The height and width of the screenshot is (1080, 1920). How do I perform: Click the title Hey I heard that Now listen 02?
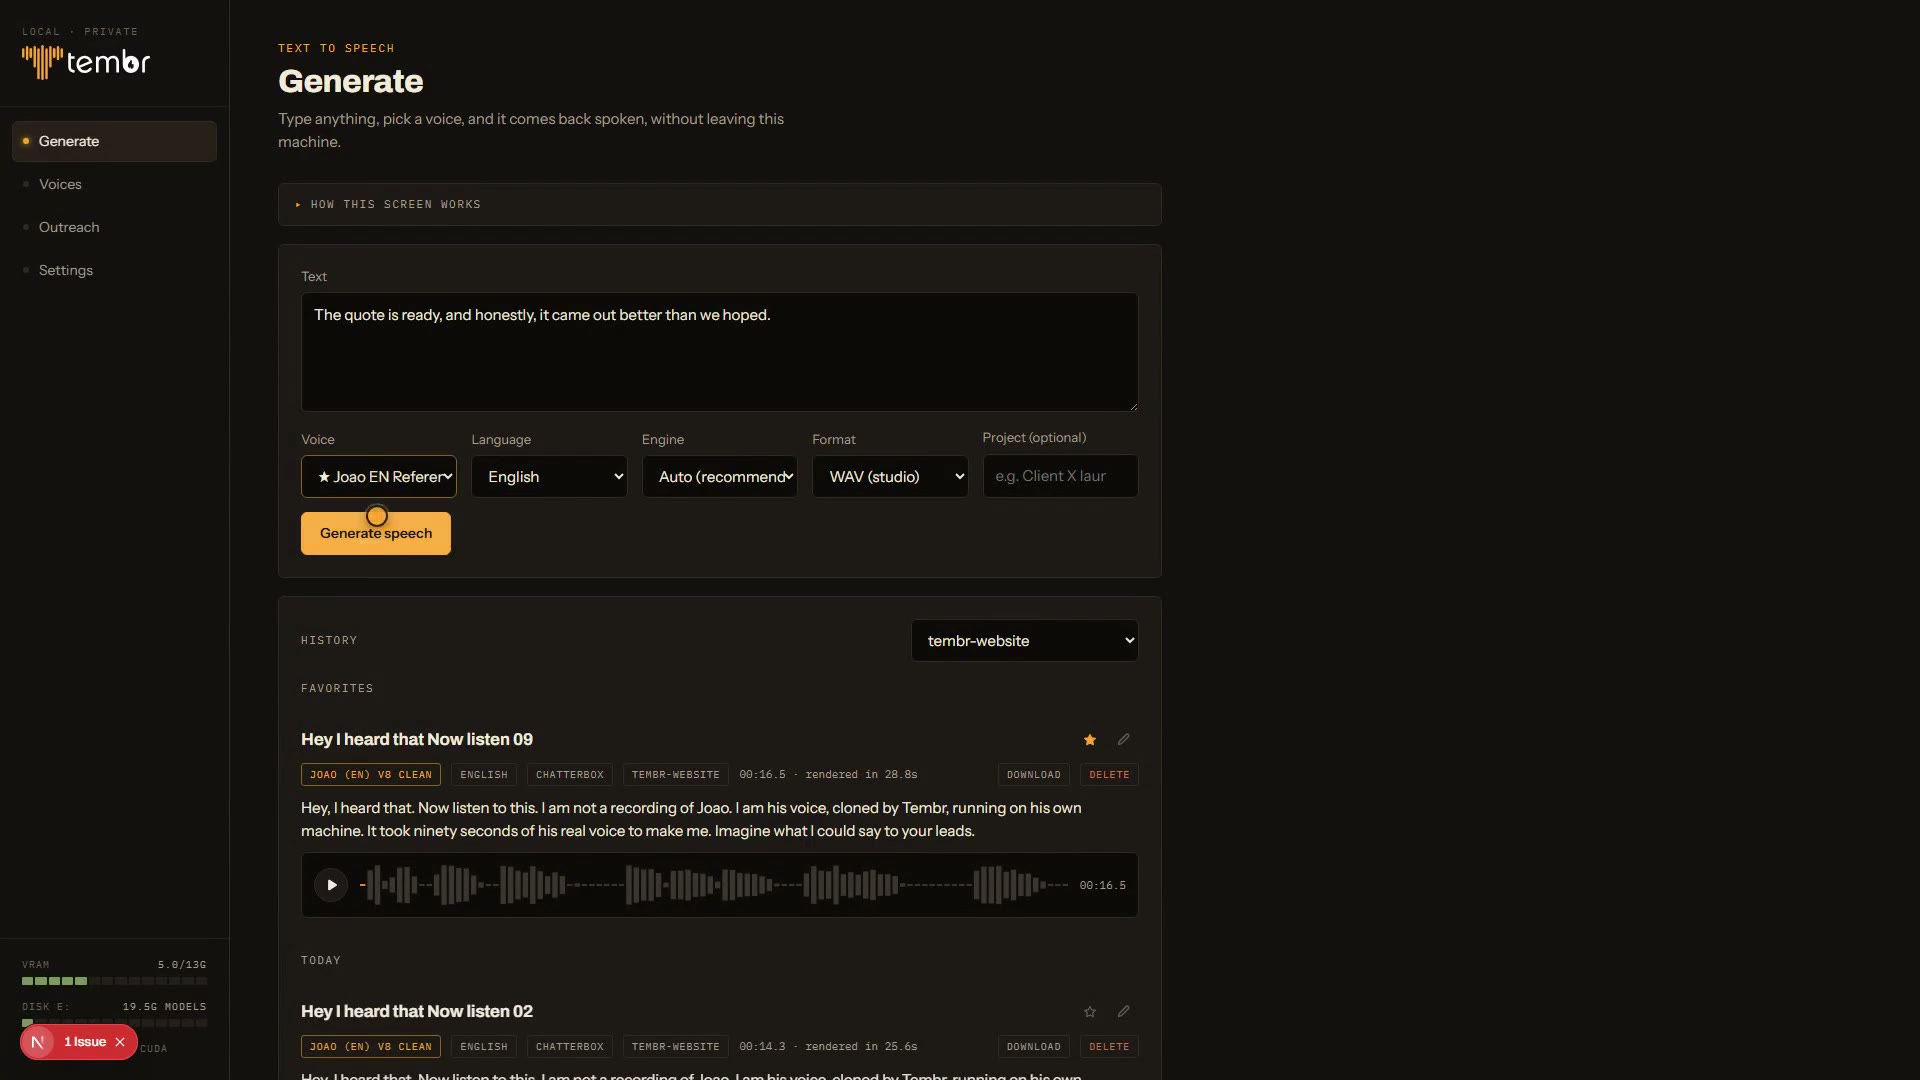(417, 1012)
